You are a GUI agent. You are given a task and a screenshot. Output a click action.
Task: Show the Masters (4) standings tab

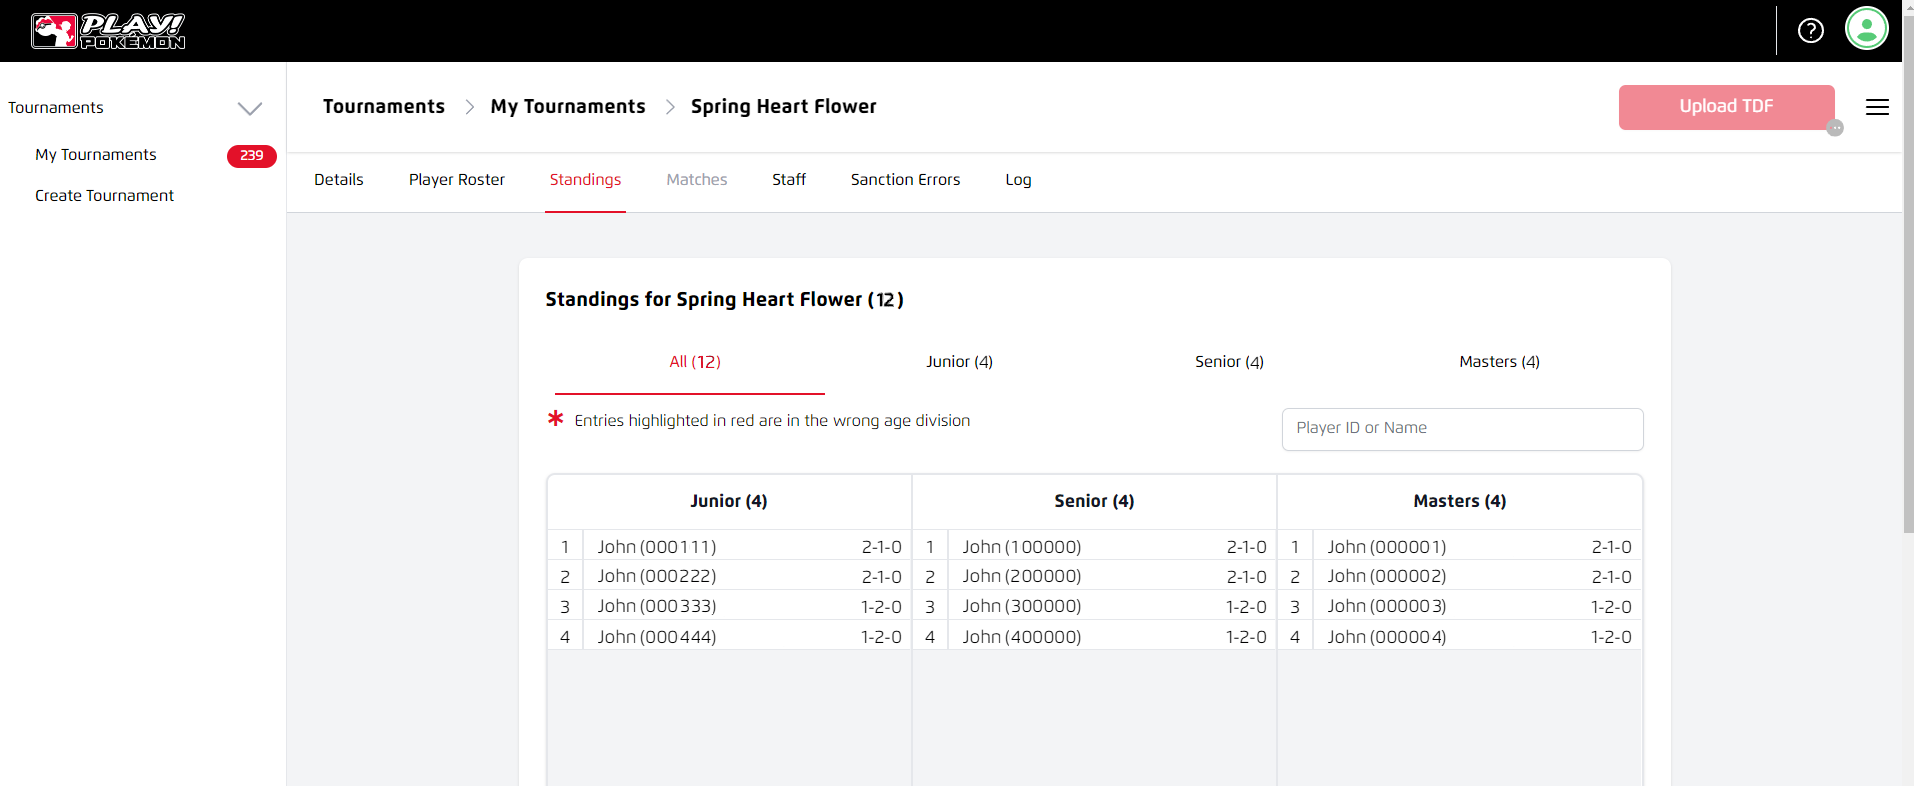(x=1498, y=362)
